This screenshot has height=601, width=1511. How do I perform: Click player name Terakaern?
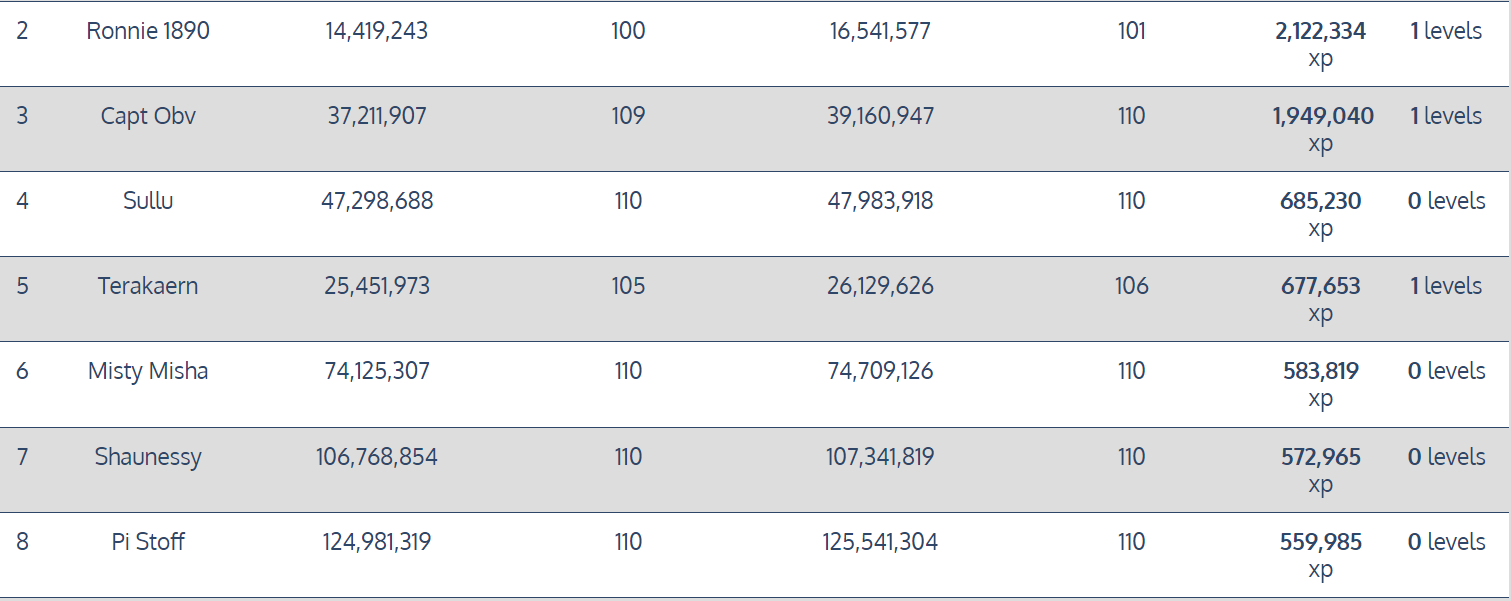tap(148, 286)
